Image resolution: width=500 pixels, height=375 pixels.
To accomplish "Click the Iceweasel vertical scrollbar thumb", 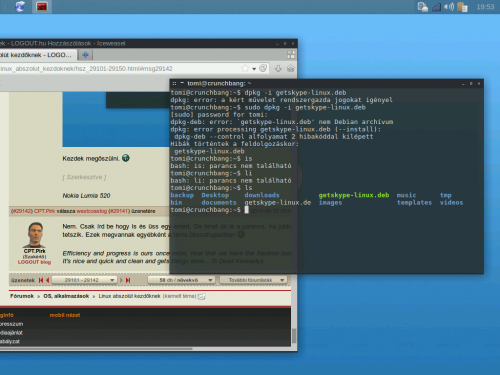I will pyautogui.click(x=294, y=336).
